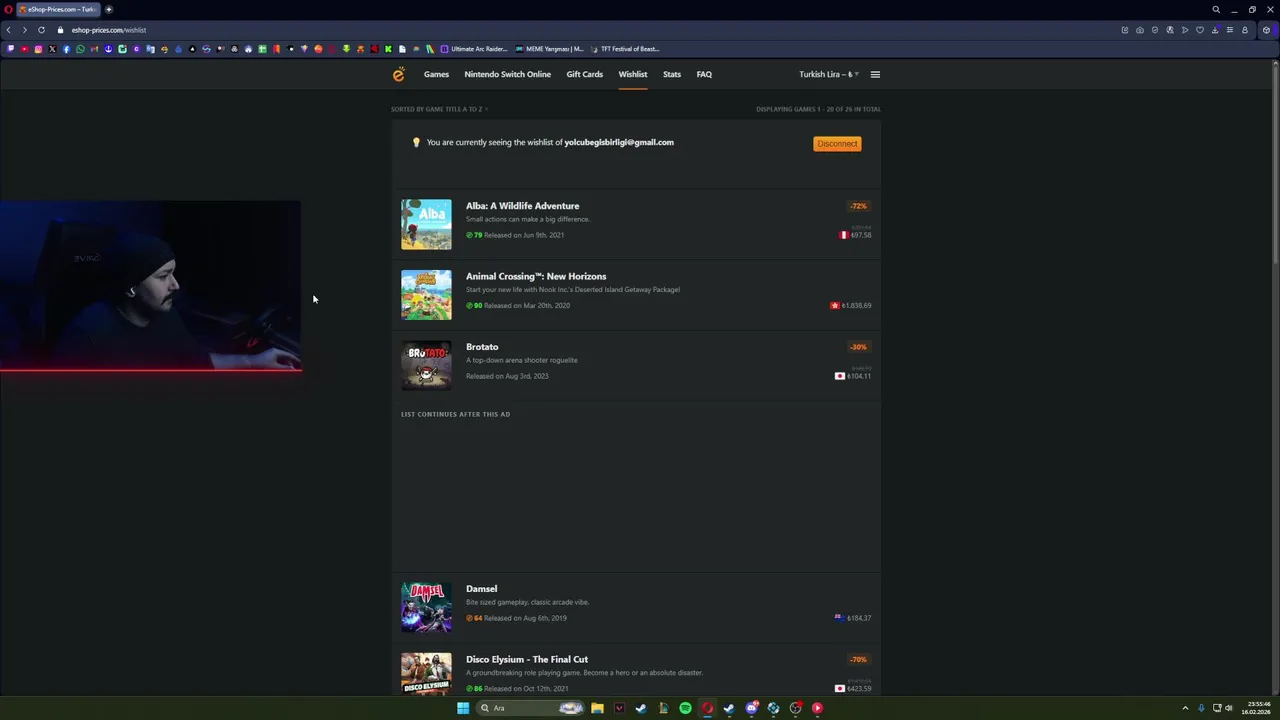Click the taskbar search box 'Ara'
1280x720 pixels.
coord(530,708)
